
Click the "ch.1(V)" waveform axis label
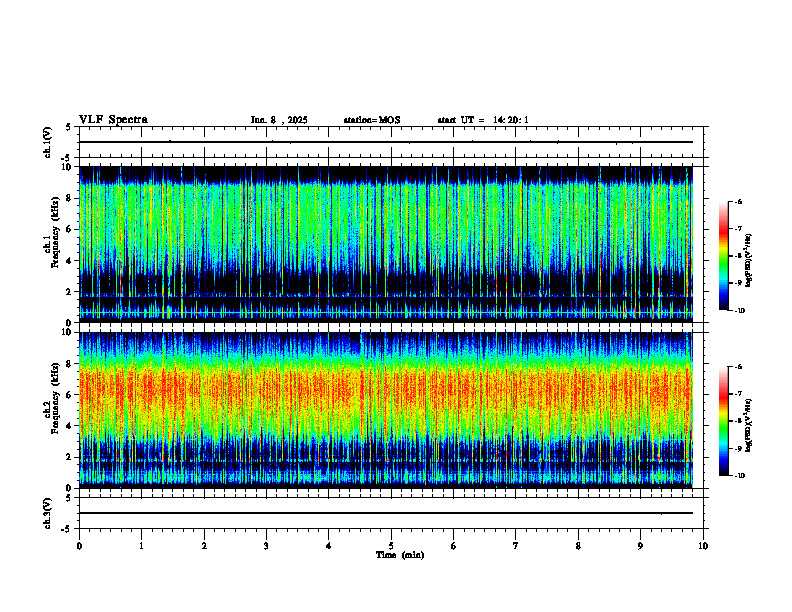pyautogui.click(x=47, y=142)
